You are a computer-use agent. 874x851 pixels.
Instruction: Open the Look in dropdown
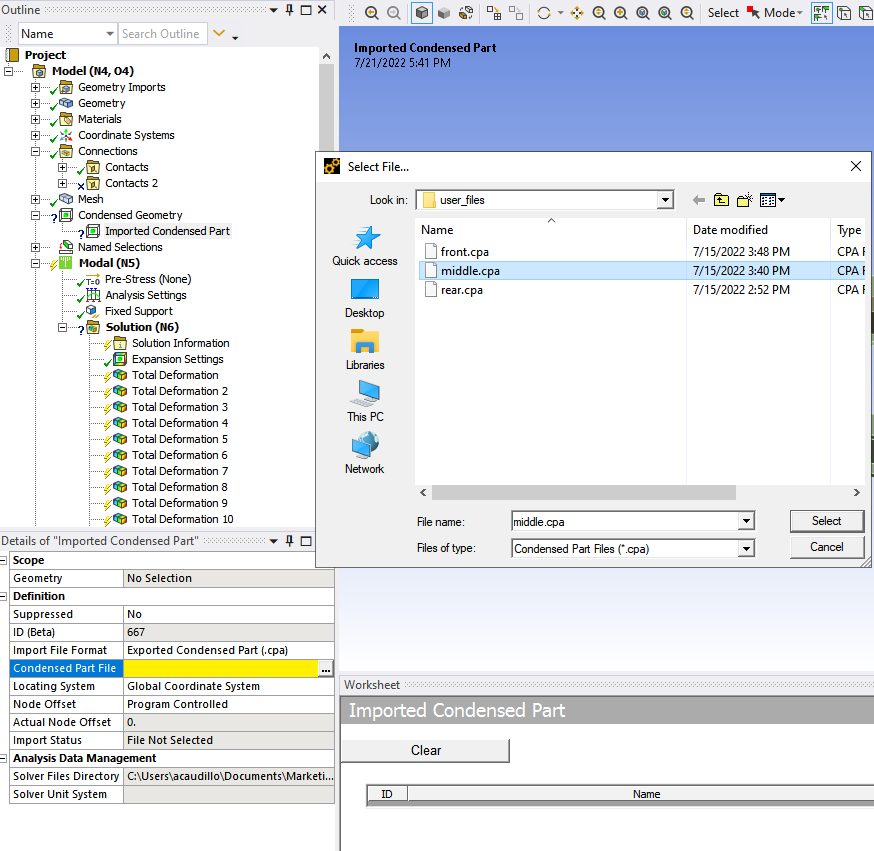(664, 200)
